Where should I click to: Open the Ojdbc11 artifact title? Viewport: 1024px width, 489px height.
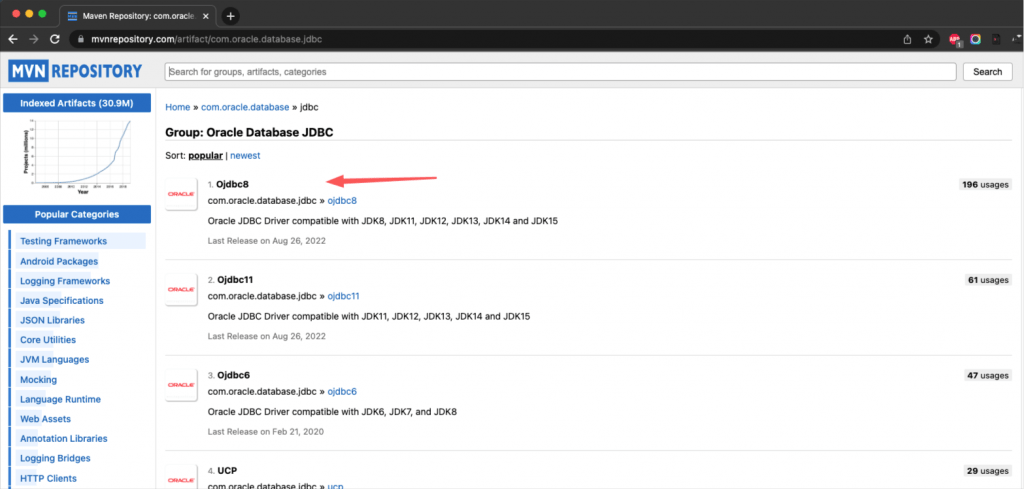[235, 279]
